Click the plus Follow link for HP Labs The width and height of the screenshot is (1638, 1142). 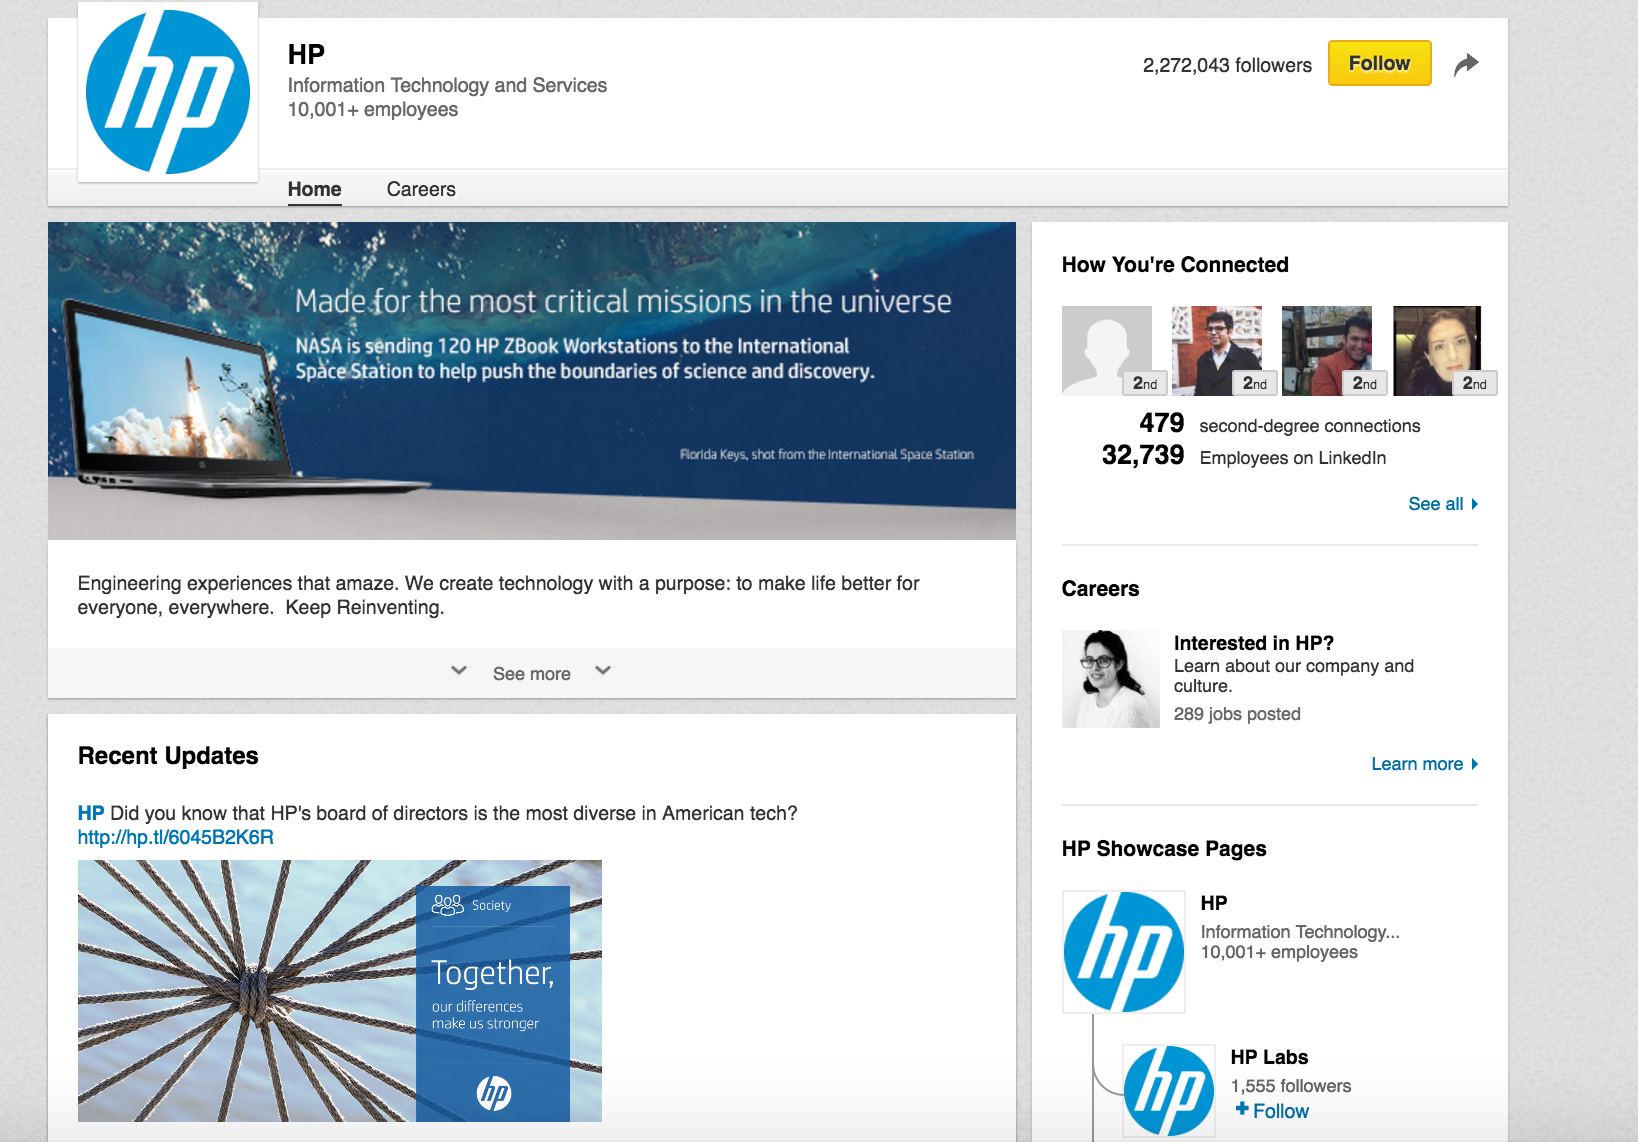coord(1271,1111)
